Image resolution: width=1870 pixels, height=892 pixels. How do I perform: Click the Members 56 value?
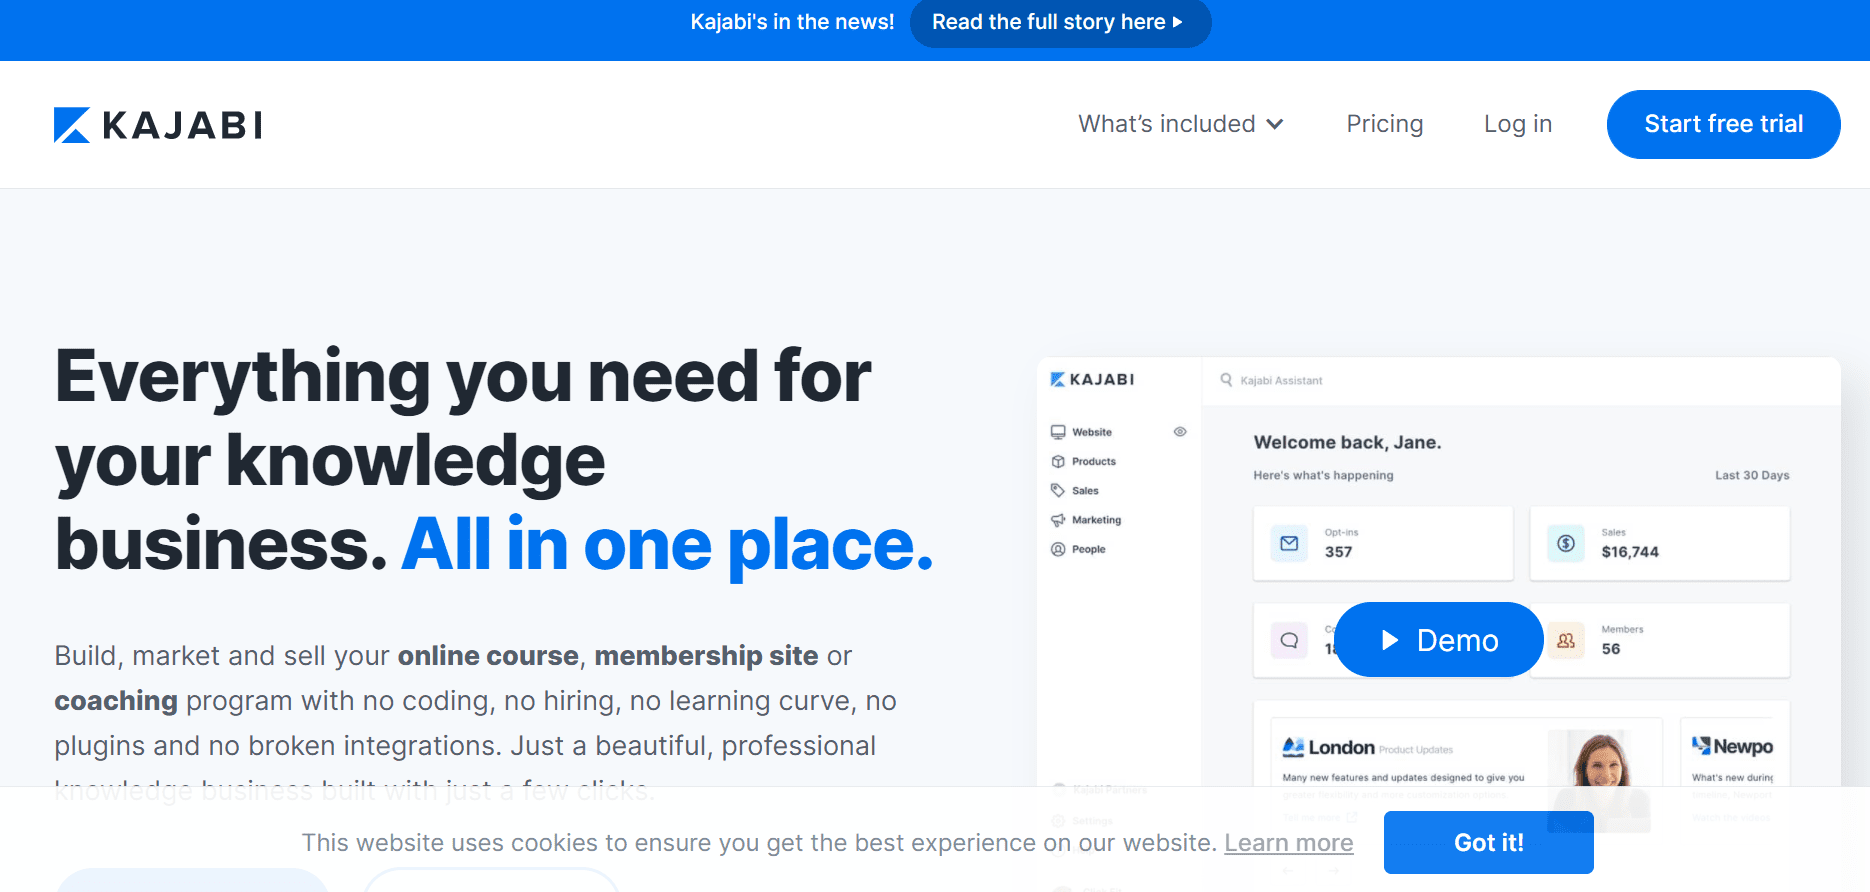1610,649
